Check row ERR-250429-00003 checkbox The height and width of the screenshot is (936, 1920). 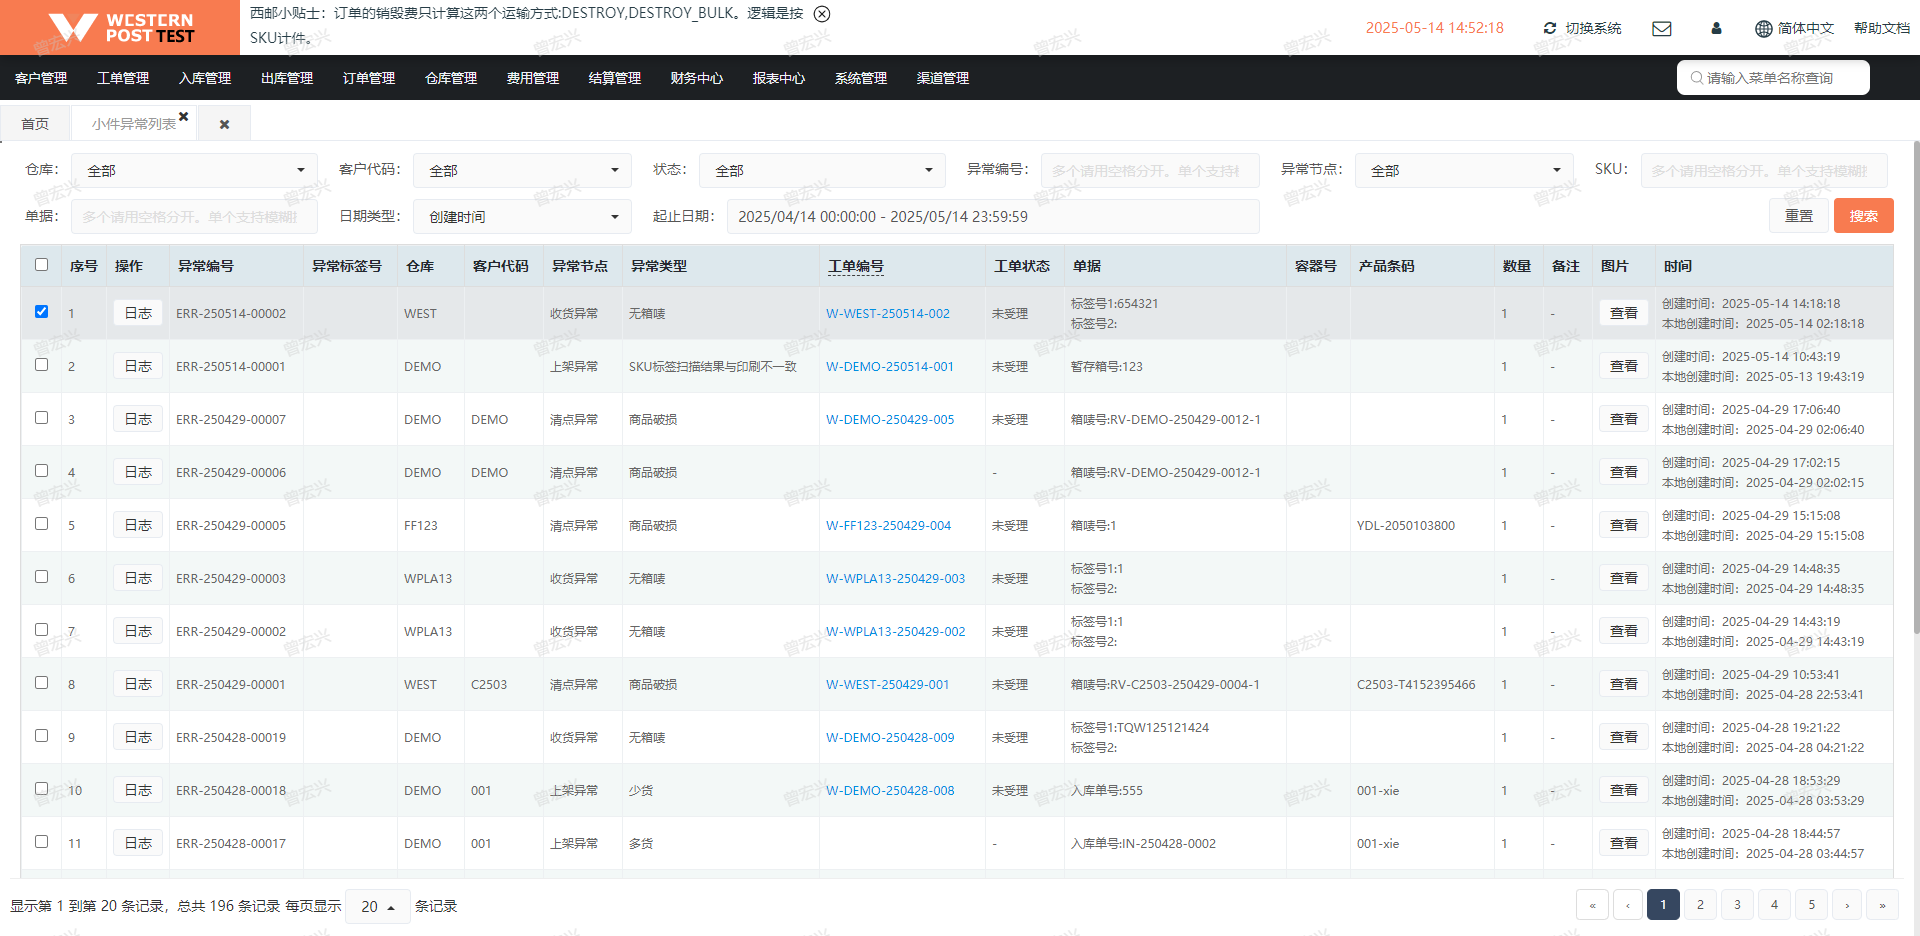(41, 576)
